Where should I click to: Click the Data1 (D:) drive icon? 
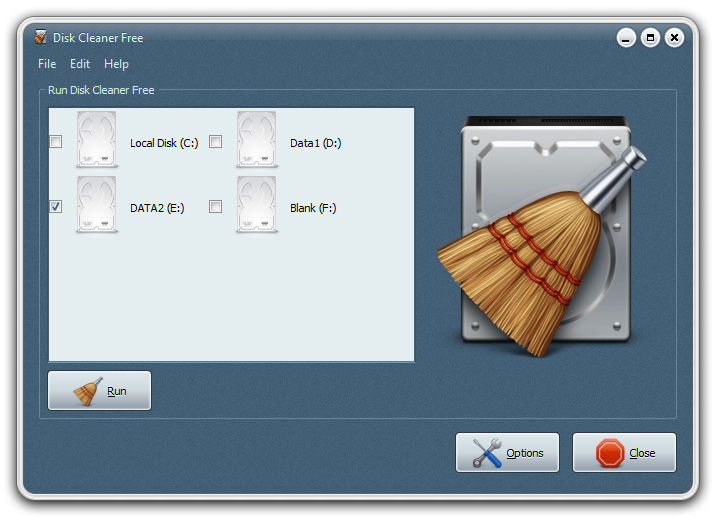click(x=257, y=140)
